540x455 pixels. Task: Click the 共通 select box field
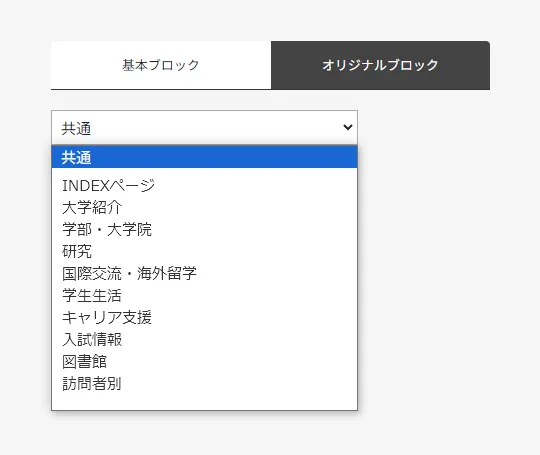click(204, 127)
